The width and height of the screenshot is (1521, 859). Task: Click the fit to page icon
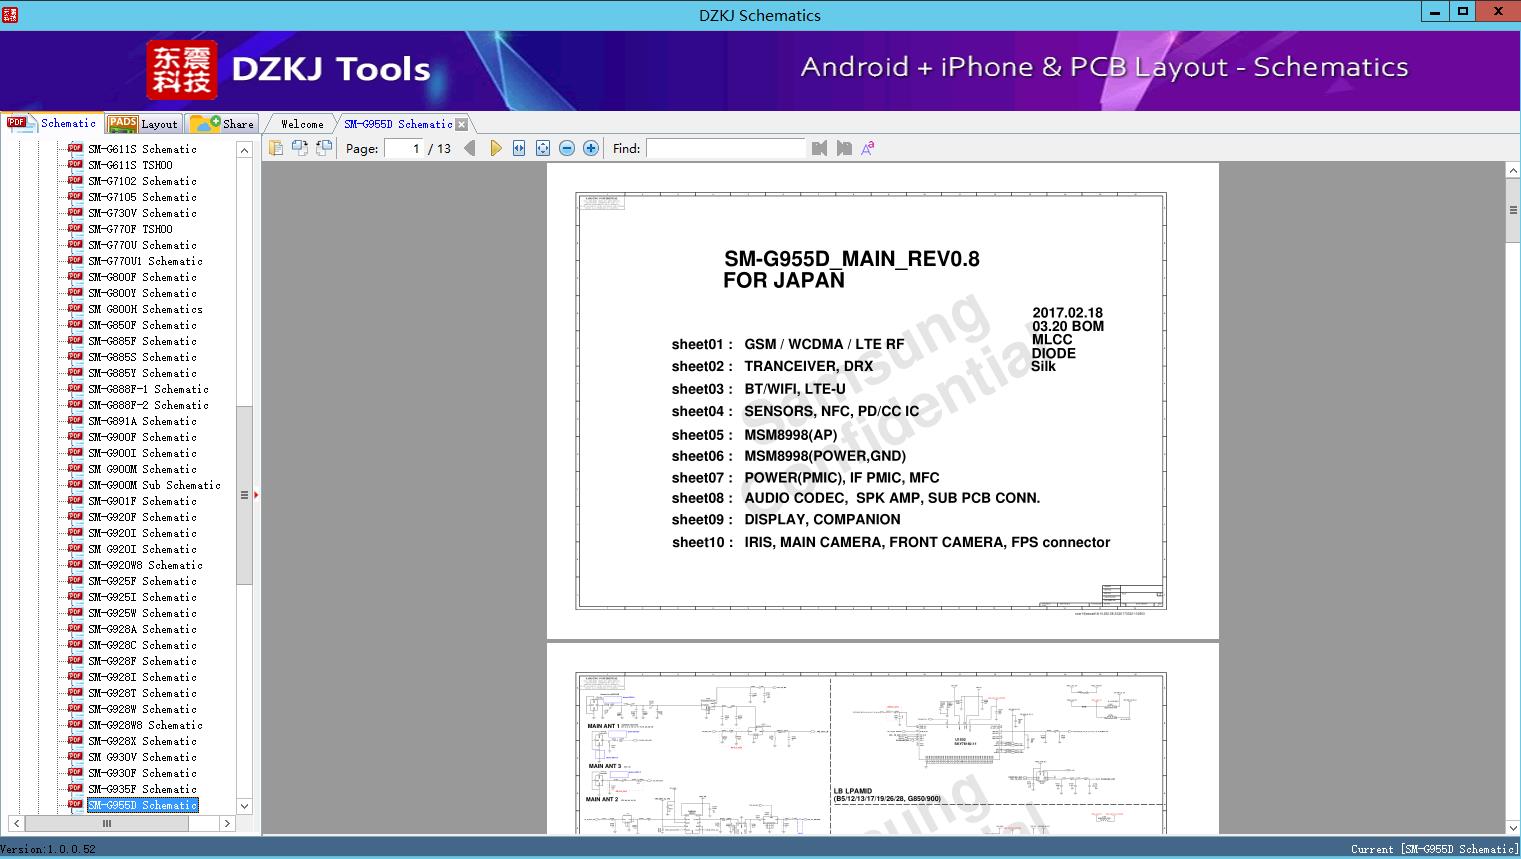[x=542, y=147]
